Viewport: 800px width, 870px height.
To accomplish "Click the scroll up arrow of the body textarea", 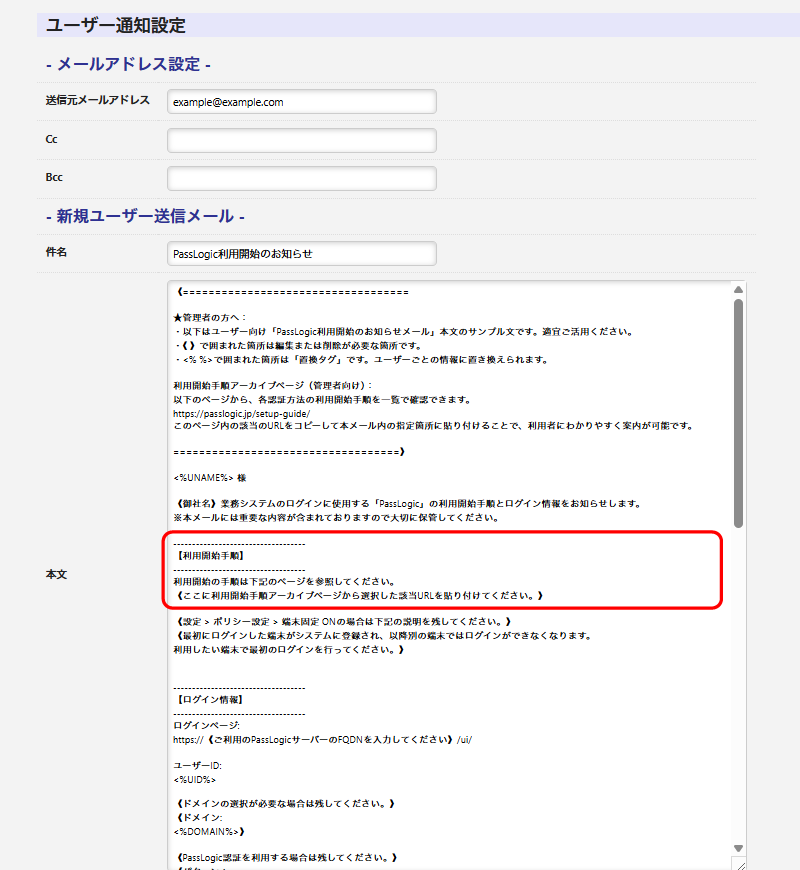I will [x=739, y=290].
